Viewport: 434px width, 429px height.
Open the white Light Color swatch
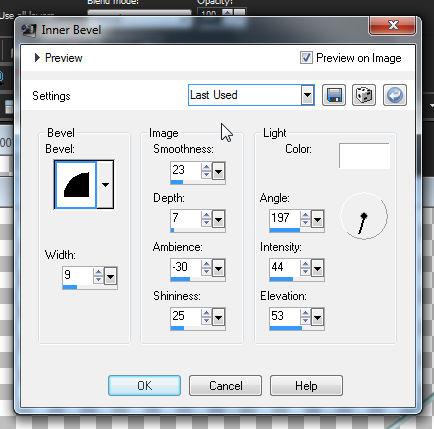(364, 156)
